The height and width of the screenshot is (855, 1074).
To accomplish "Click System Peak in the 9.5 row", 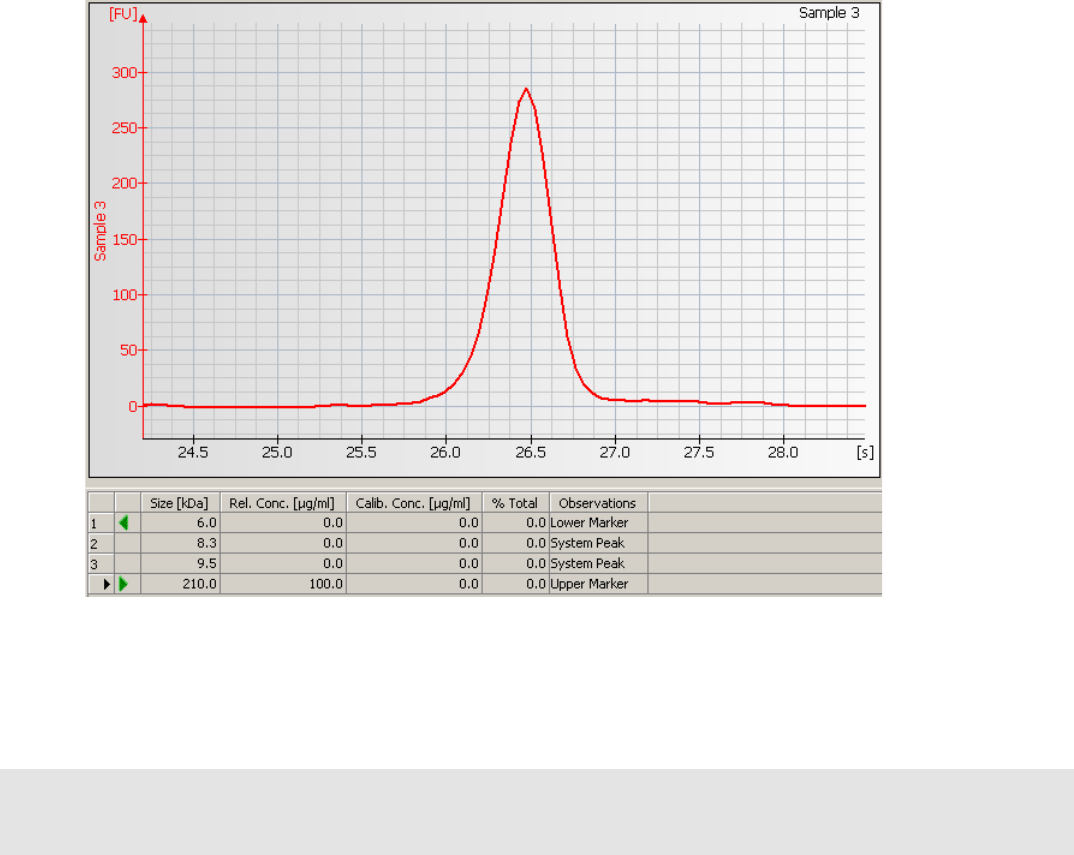I will click(x=598, y=564).
